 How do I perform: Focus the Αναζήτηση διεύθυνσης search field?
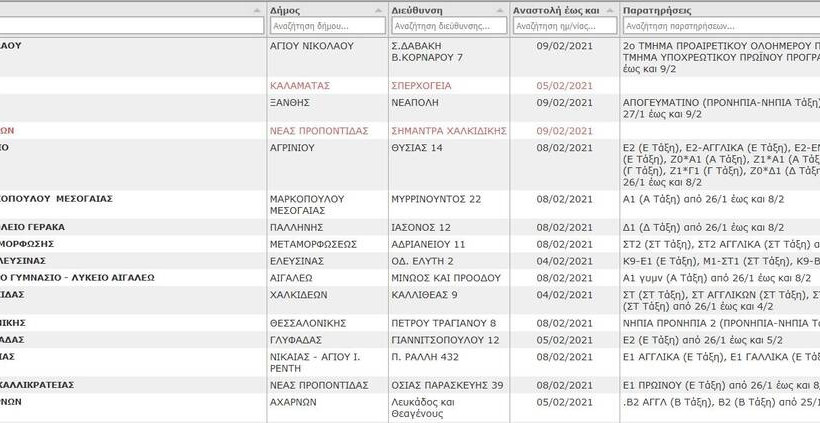point(448,26)
